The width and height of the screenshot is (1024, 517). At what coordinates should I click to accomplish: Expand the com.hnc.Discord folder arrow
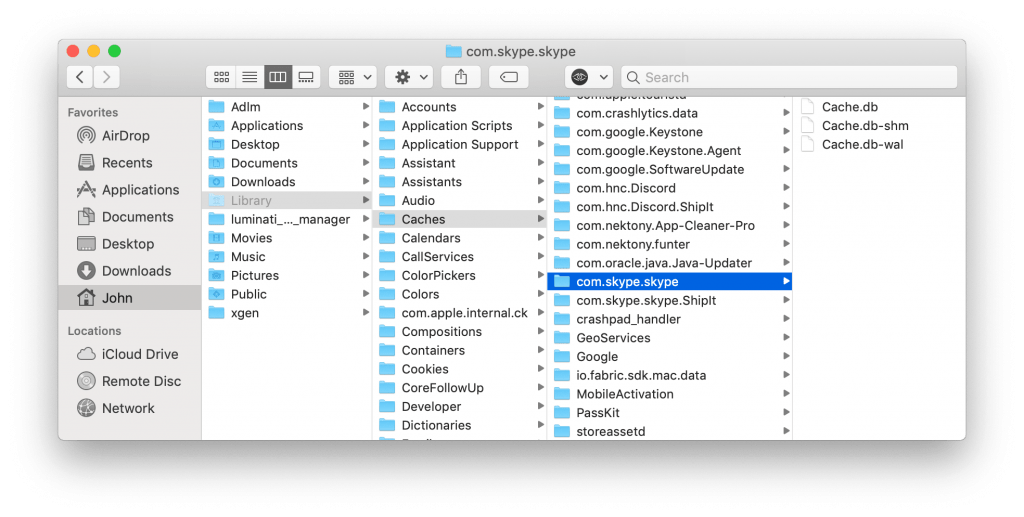coord(786,188)
